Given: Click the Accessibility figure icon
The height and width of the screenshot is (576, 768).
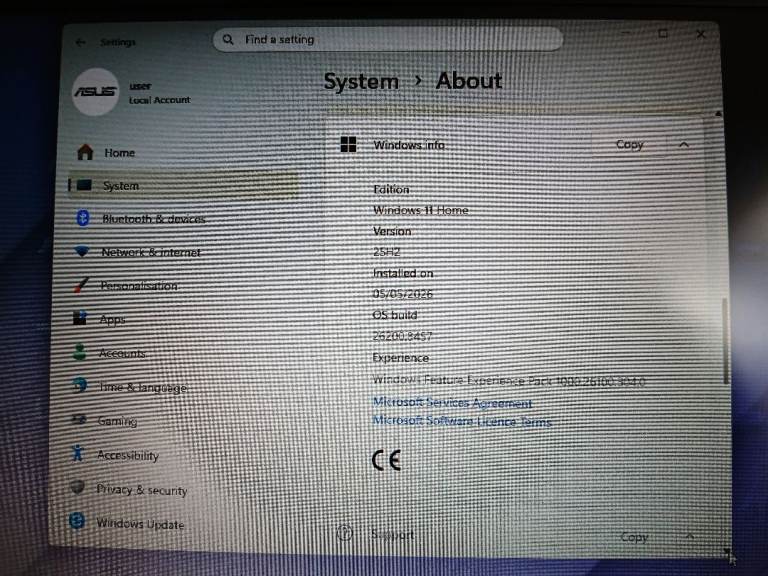Looking at the screenshot, I should (77, 453).
